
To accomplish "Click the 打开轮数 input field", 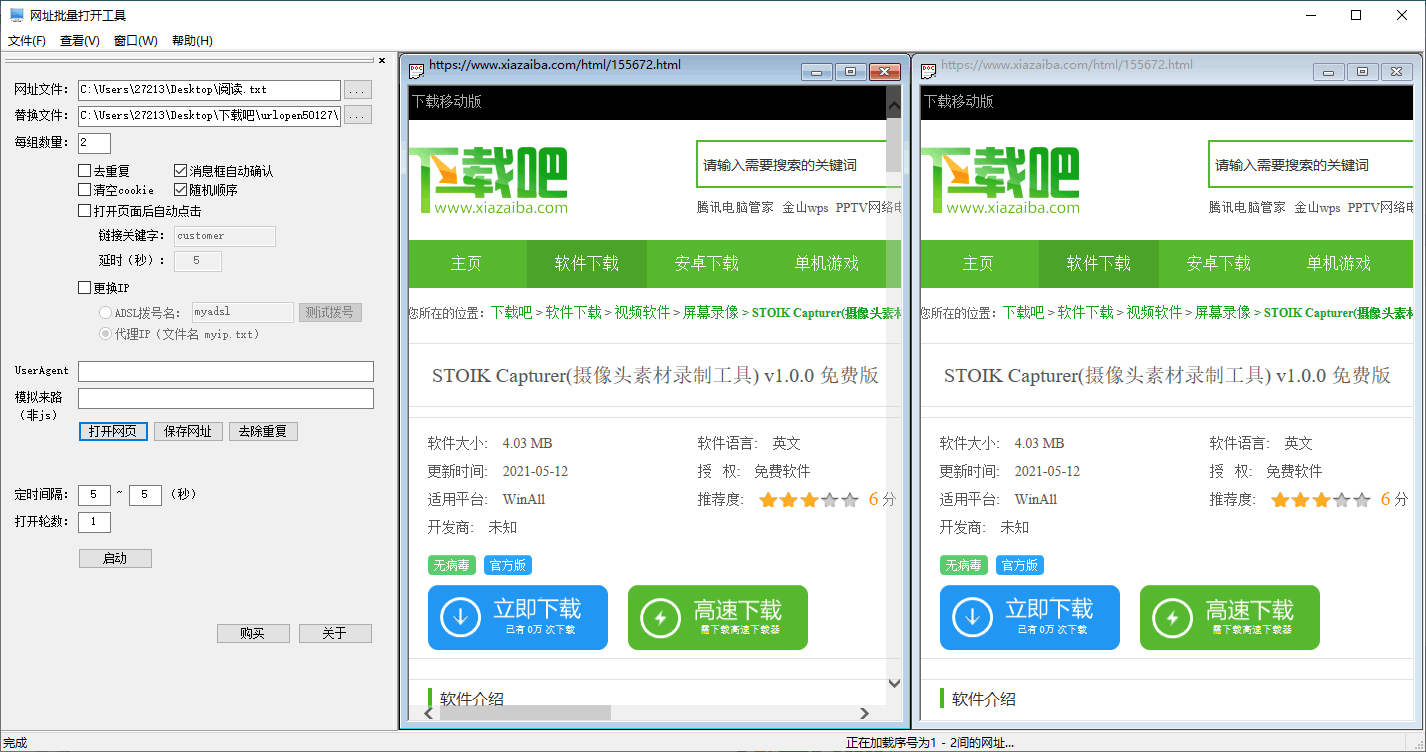I will click(94, 522).
